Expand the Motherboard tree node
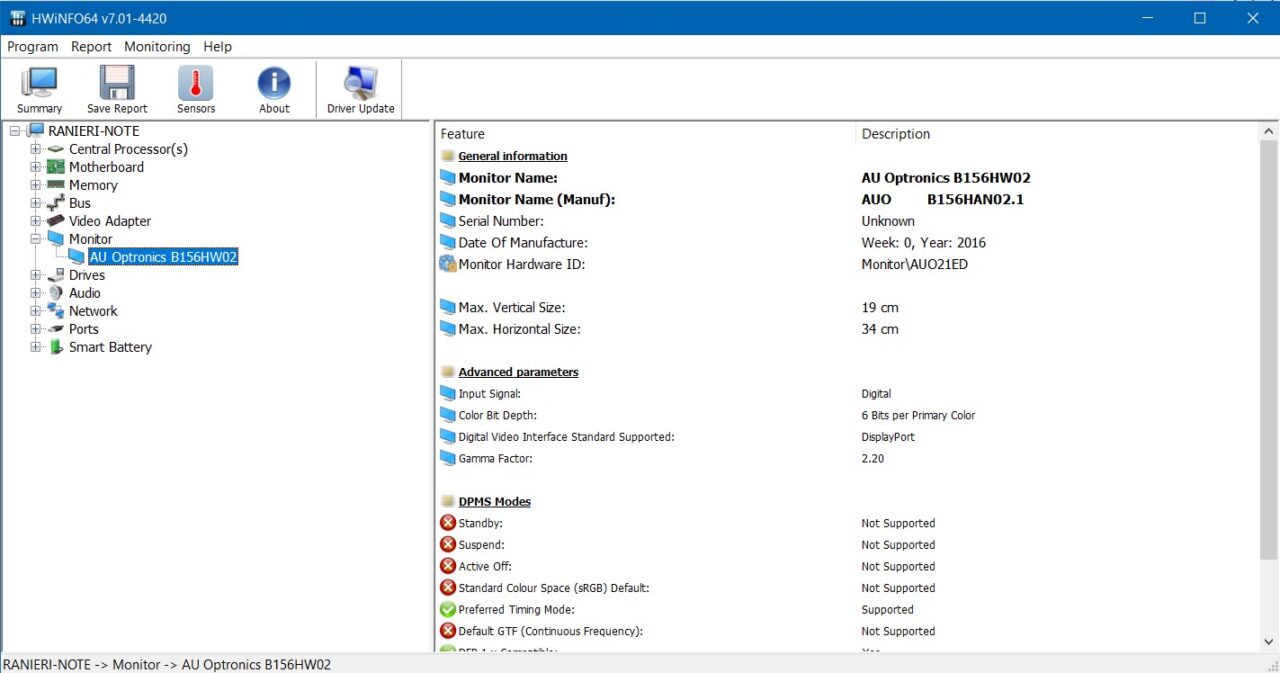Screen dimensions: 1280x673 pos(36,167)
